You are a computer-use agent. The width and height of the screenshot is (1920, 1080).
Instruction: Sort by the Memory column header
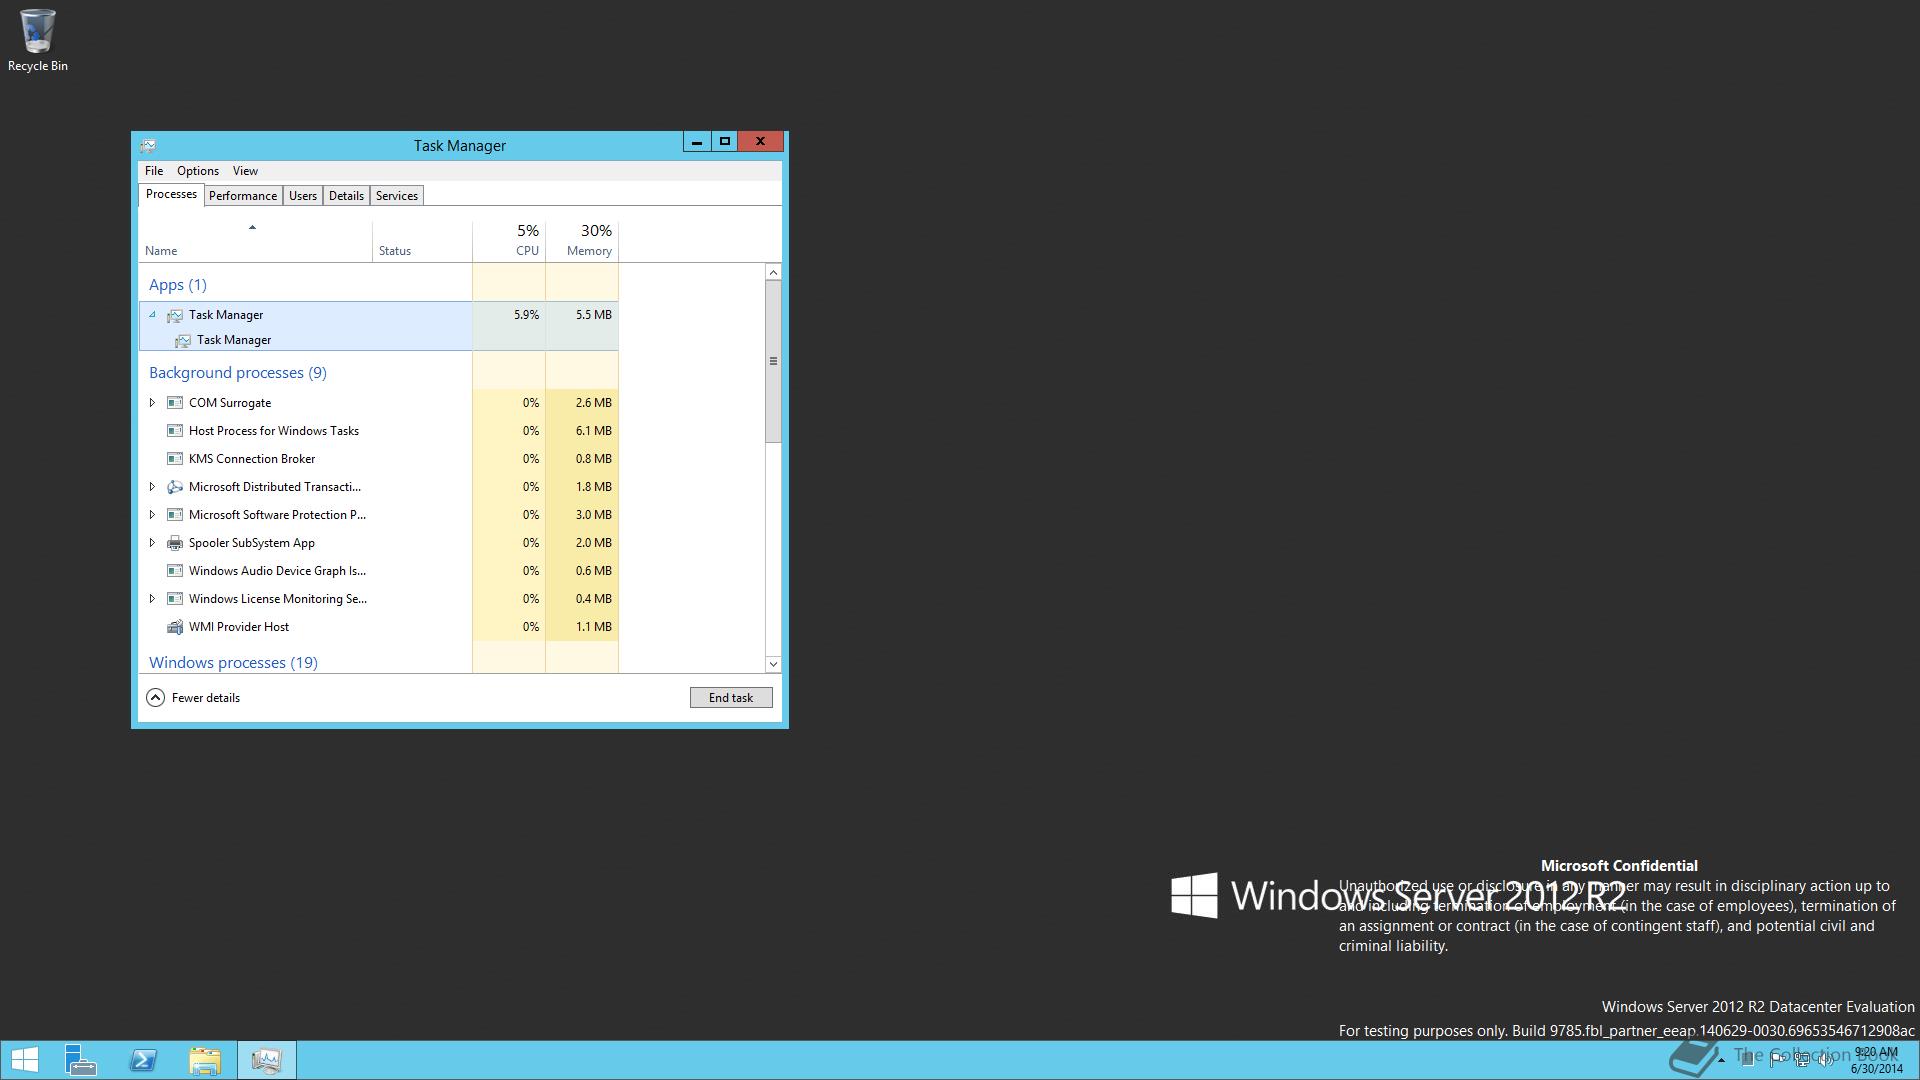point(582,241)
